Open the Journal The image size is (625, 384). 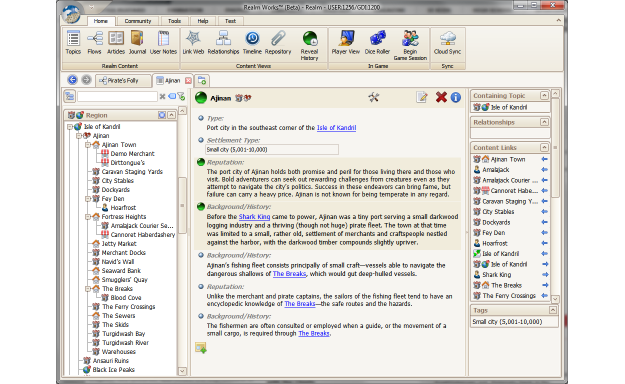(x=137, y=42)
